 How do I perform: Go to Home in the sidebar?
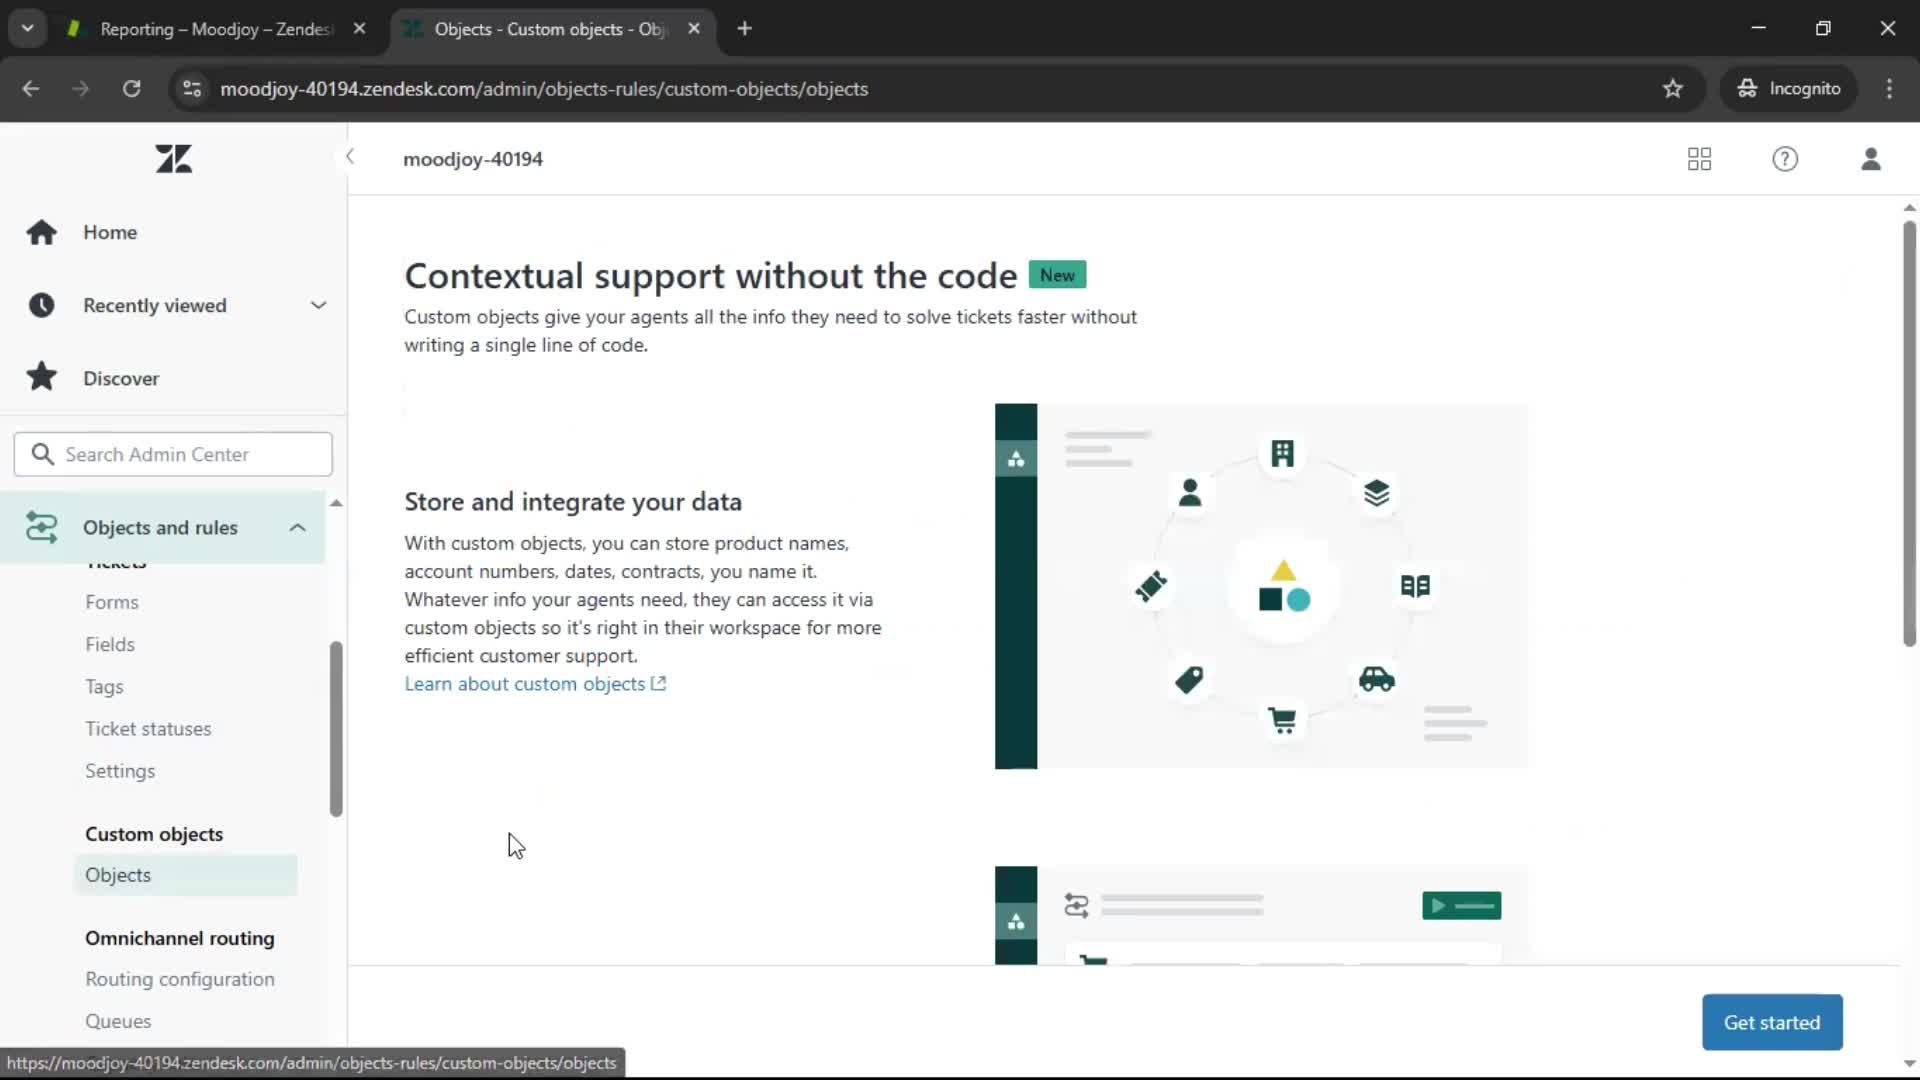click(110, 232)
